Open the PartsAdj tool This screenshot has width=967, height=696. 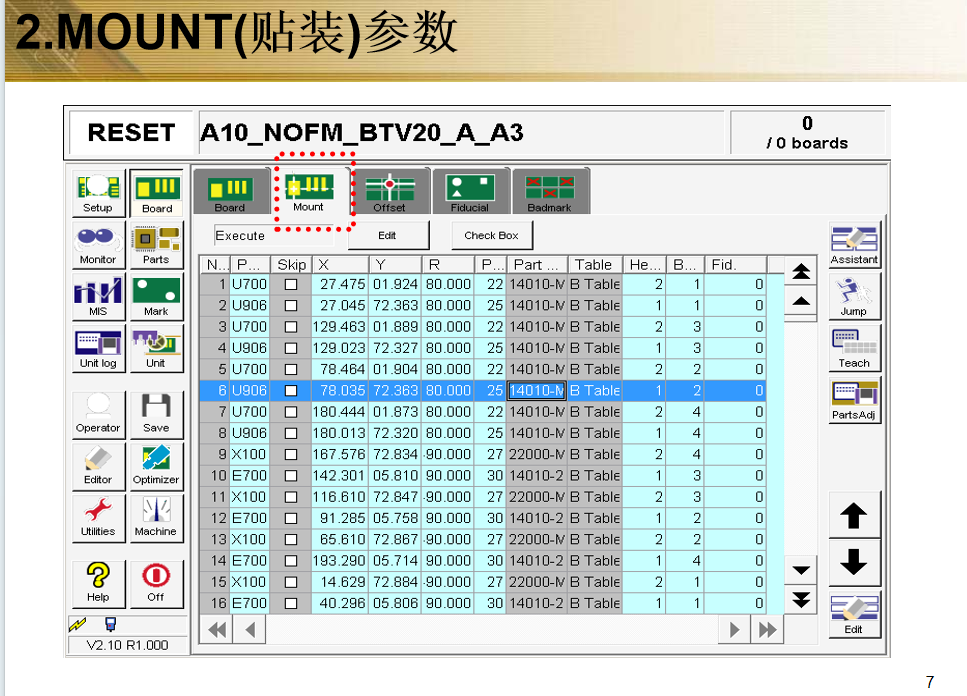854,400
